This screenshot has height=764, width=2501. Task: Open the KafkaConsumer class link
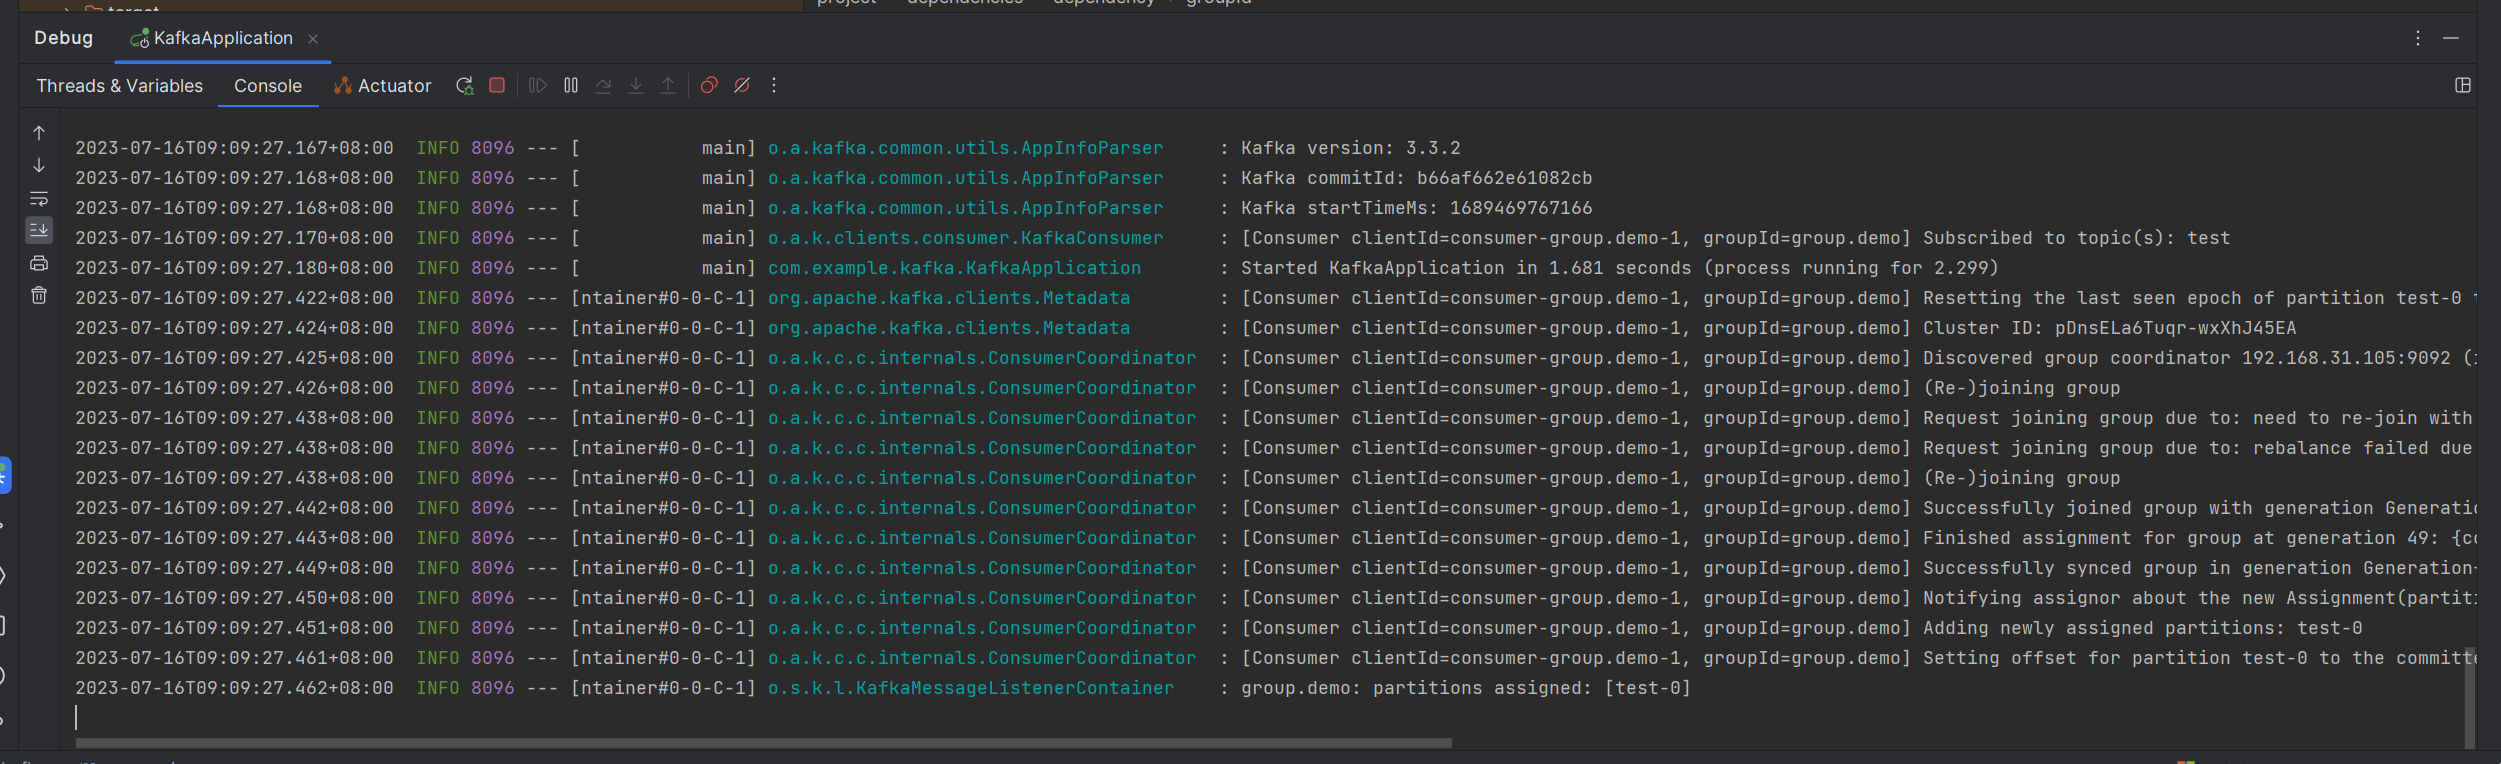(965, 238)
